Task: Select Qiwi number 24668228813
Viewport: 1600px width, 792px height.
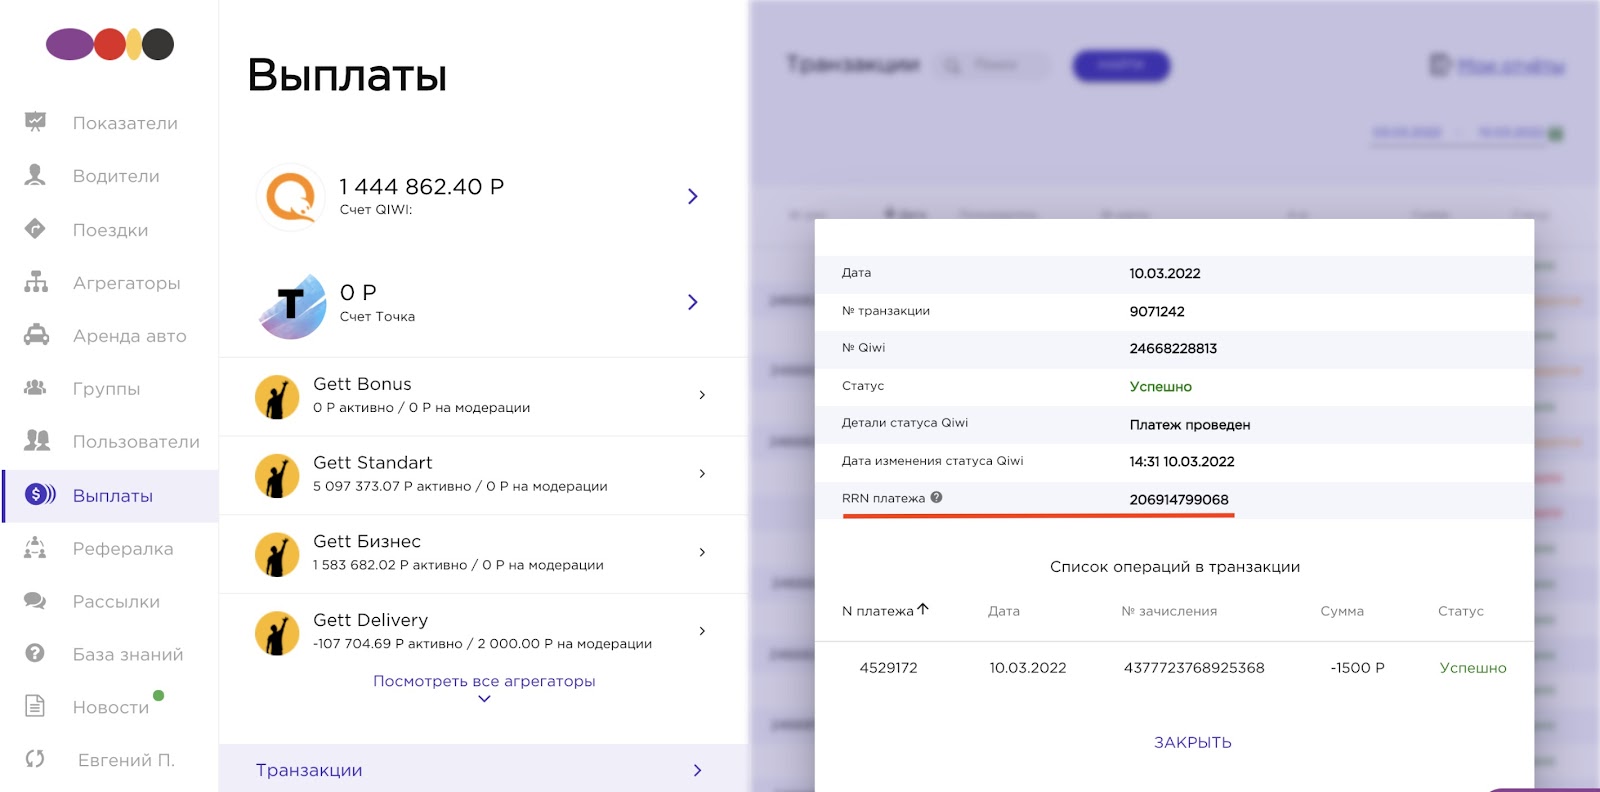Action: click(x=1173, y=349)
